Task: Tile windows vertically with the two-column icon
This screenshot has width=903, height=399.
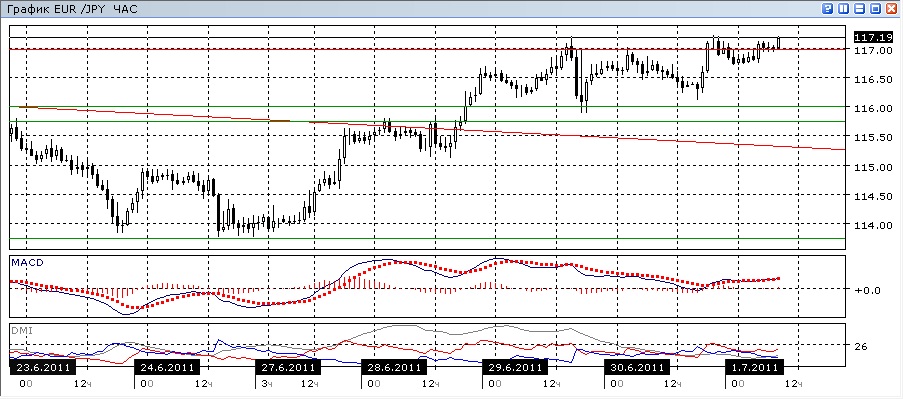Action: 844,9
